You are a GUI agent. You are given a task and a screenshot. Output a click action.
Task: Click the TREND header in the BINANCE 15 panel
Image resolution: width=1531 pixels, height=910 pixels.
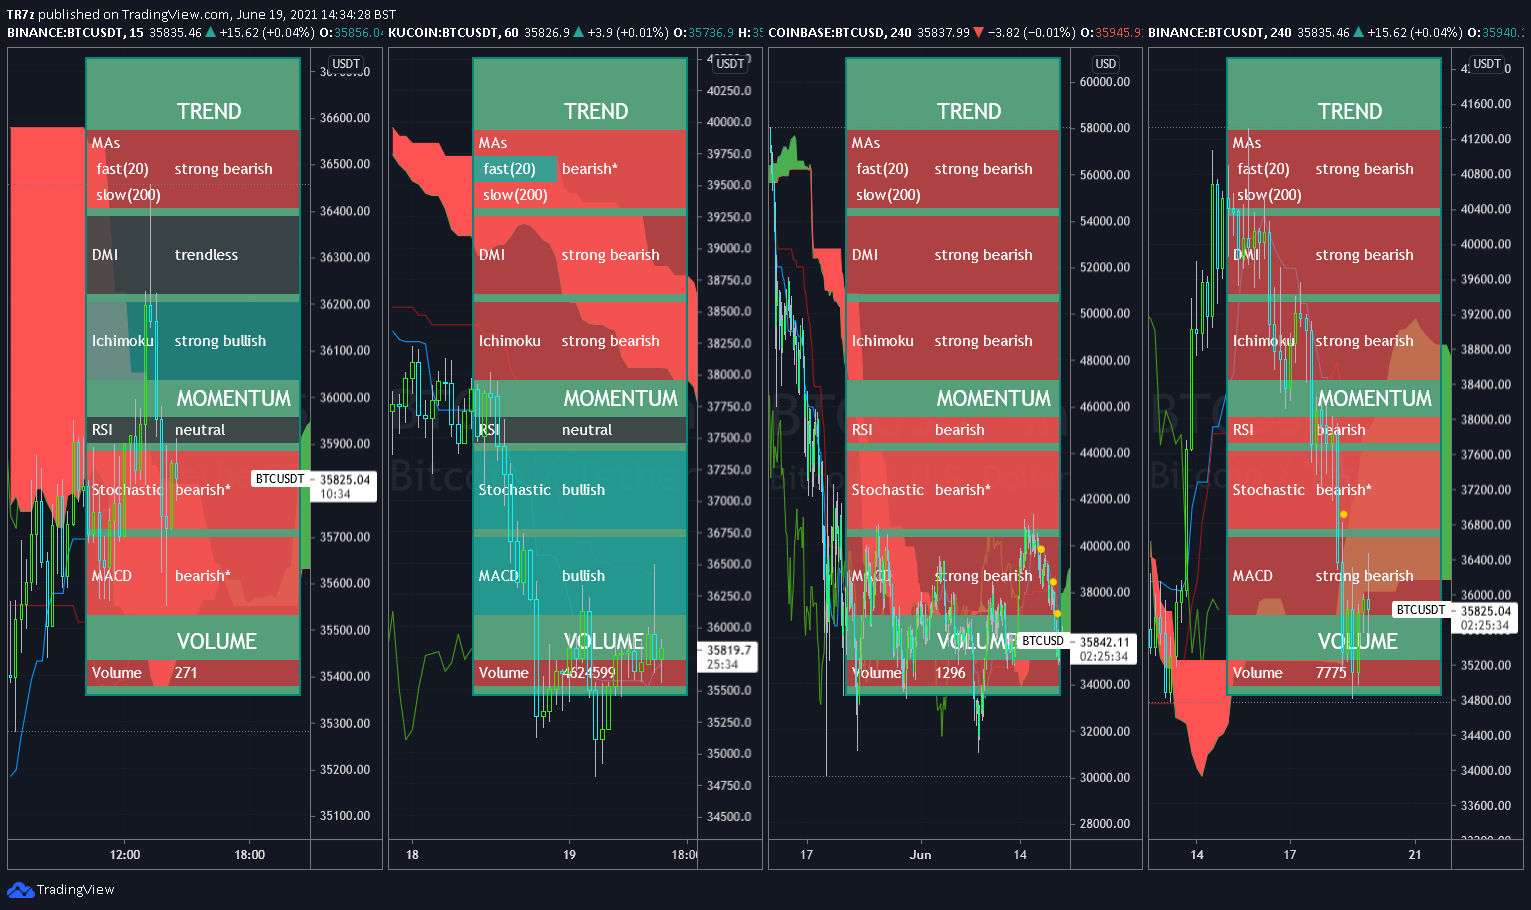click(x=209, y=111)
